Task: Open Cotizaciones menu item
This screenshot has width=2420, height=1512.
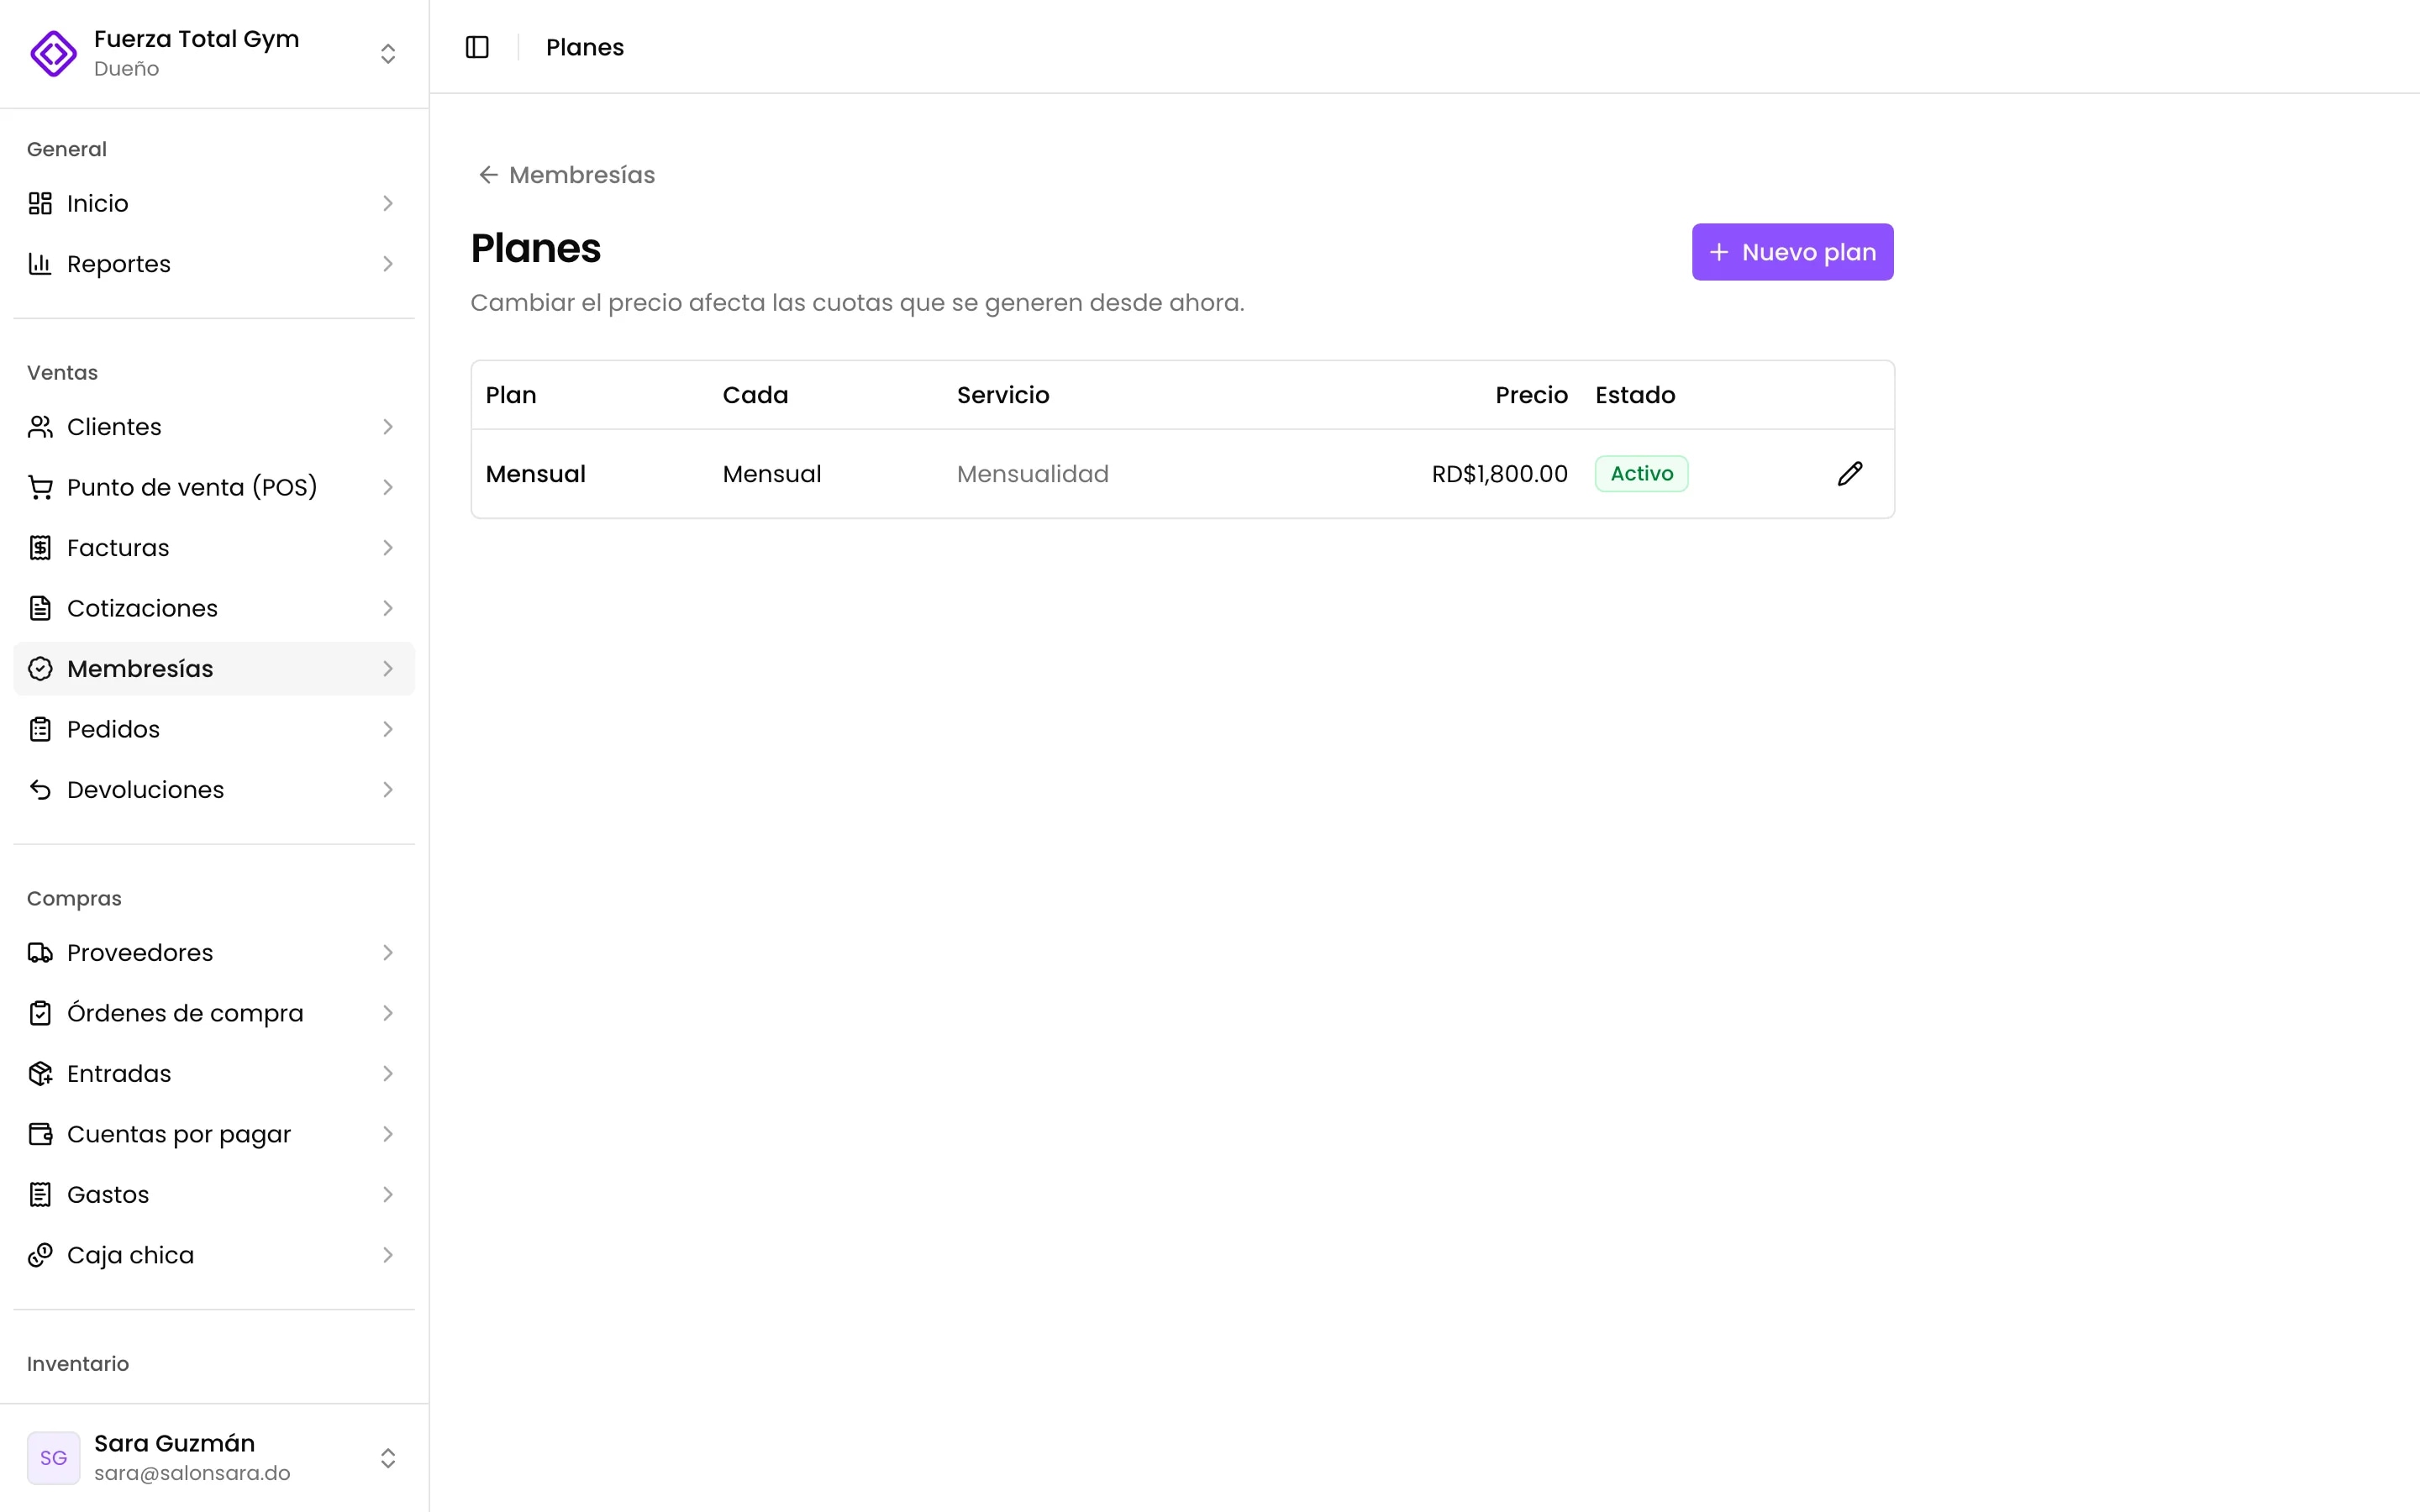Action: (214, 608)
